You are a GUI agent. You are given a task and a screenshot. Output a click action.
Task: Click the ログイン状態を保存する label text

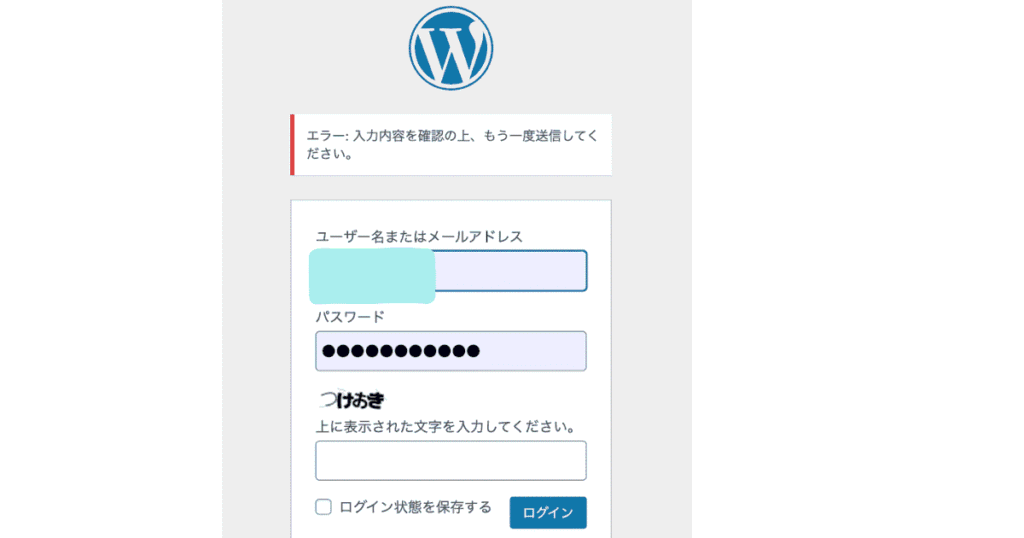tap(415, 507)
